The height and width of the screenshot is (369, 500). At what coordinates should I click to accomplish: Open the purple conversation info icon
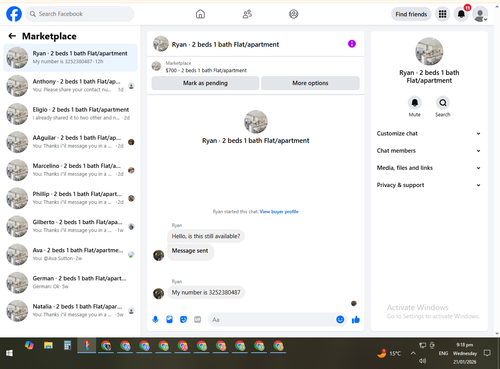point(352,44)
